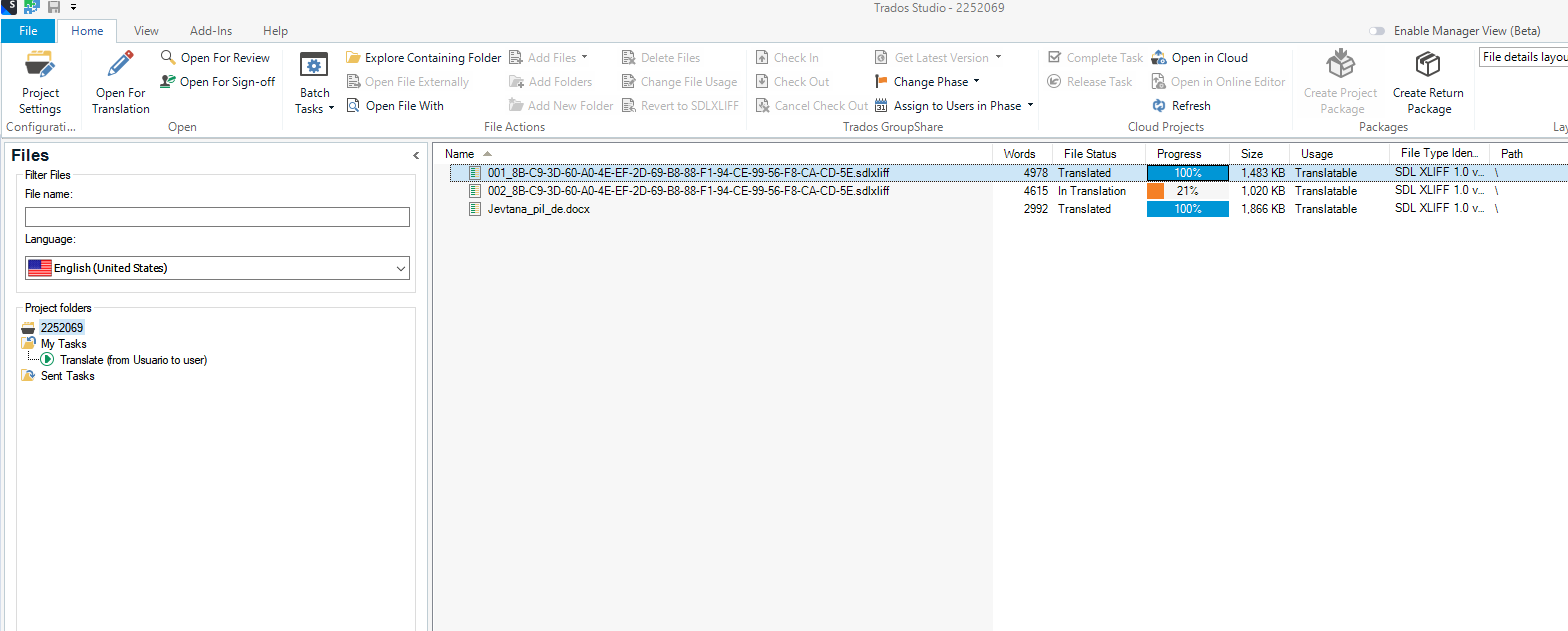Click the In Translation status cell
This screenshot has width=1568, height=631.
[1092, 191]
